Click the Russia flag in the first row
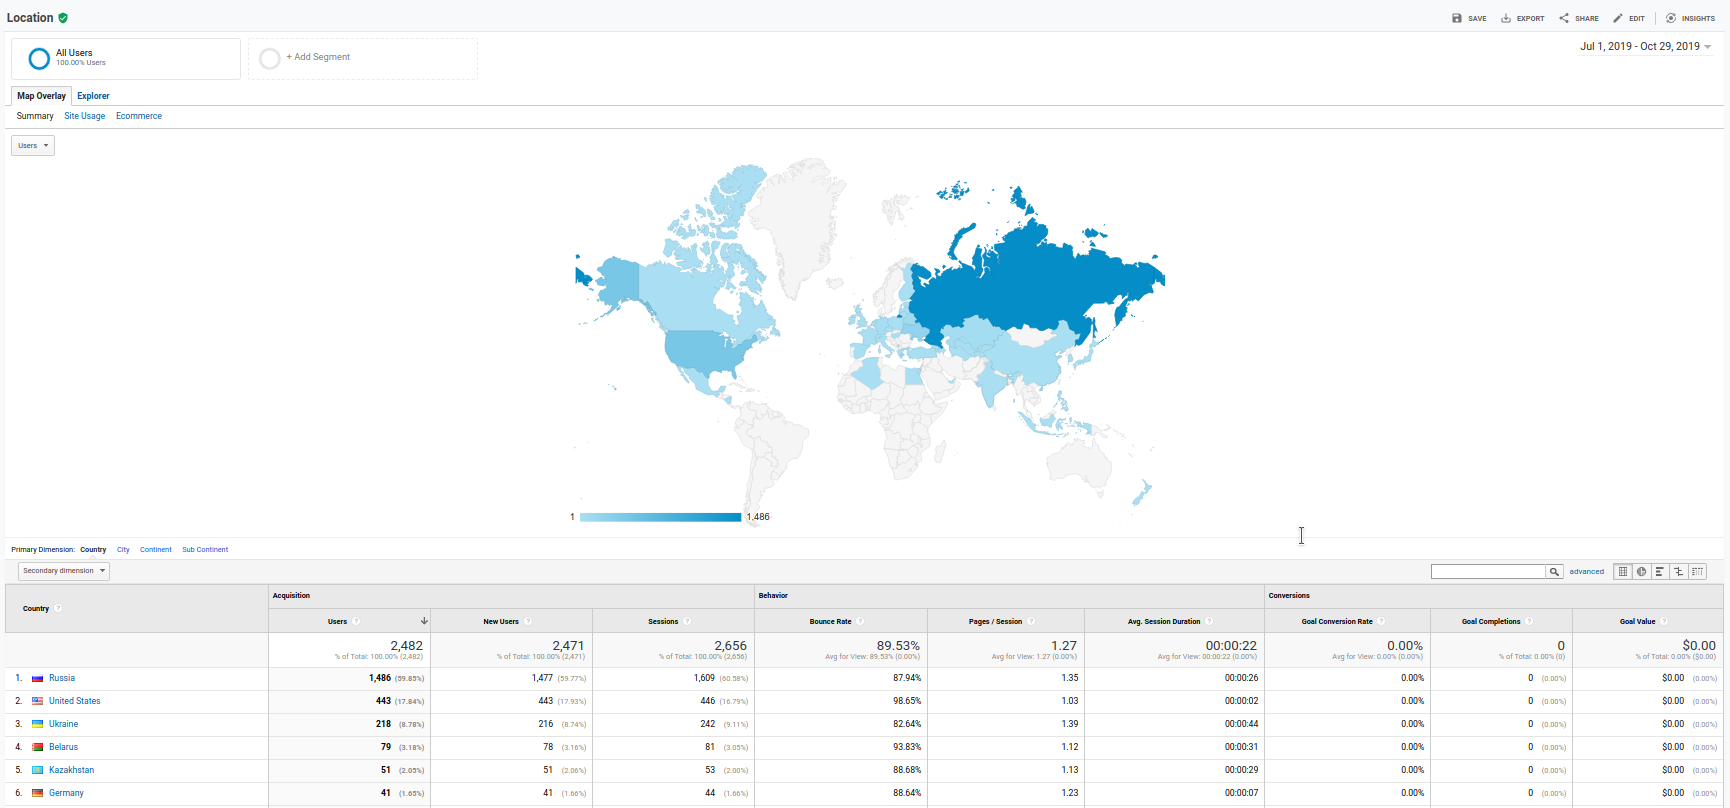This screenshot has width=1730, height=808. (x=37, y=678)
